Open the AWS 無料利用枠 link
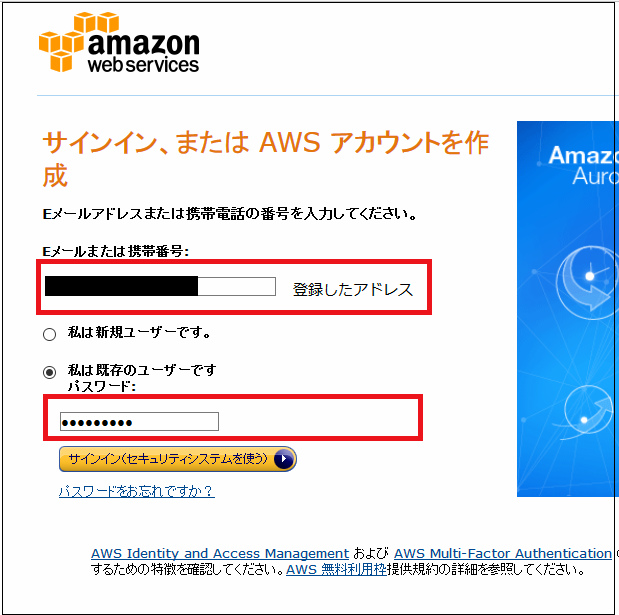This screenshot has height=615, width=619. pos(336,570)
